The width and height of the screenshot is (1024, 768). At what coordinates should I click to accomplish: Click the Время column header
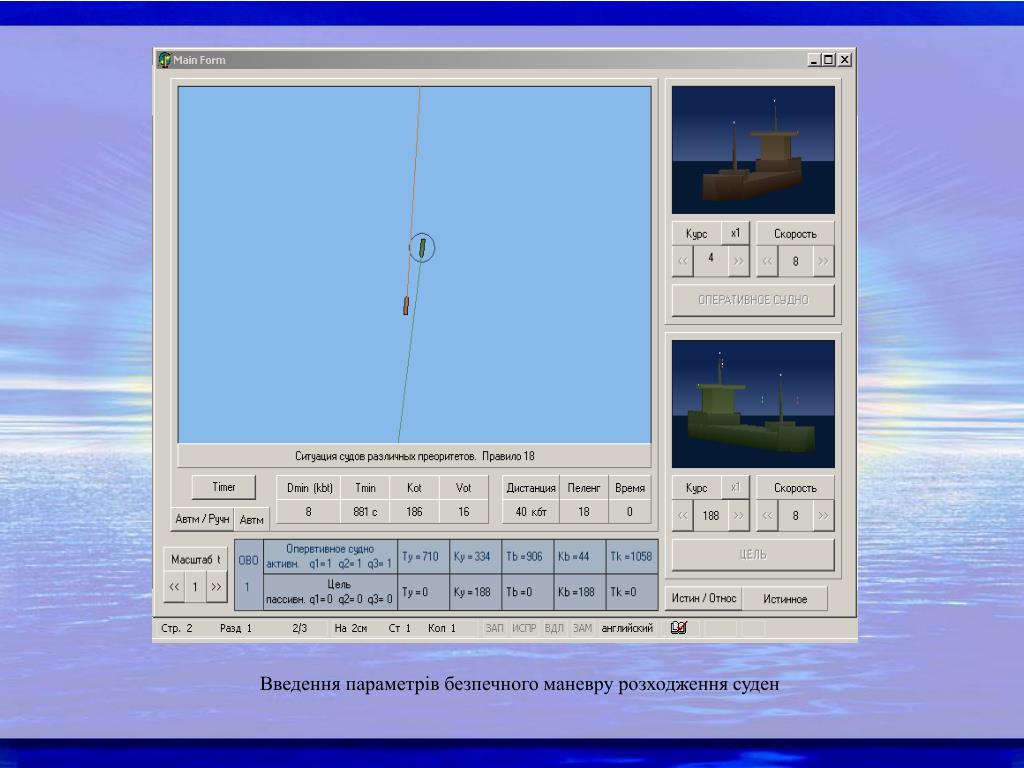coord(630,488)
